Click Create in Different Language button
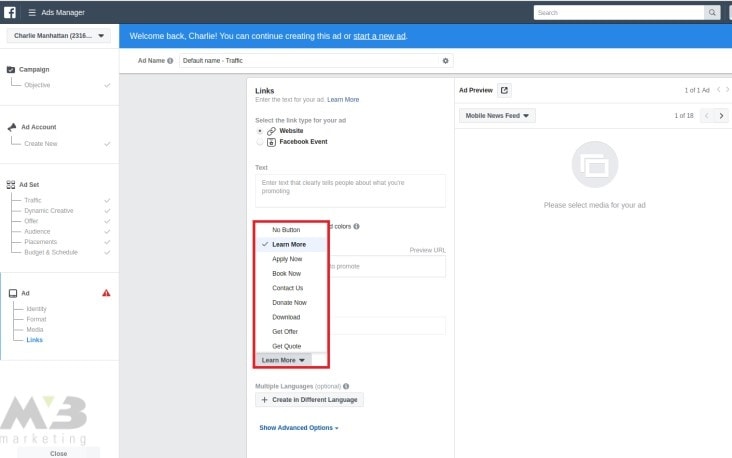The image size is (732, 458). pos(309,400)
